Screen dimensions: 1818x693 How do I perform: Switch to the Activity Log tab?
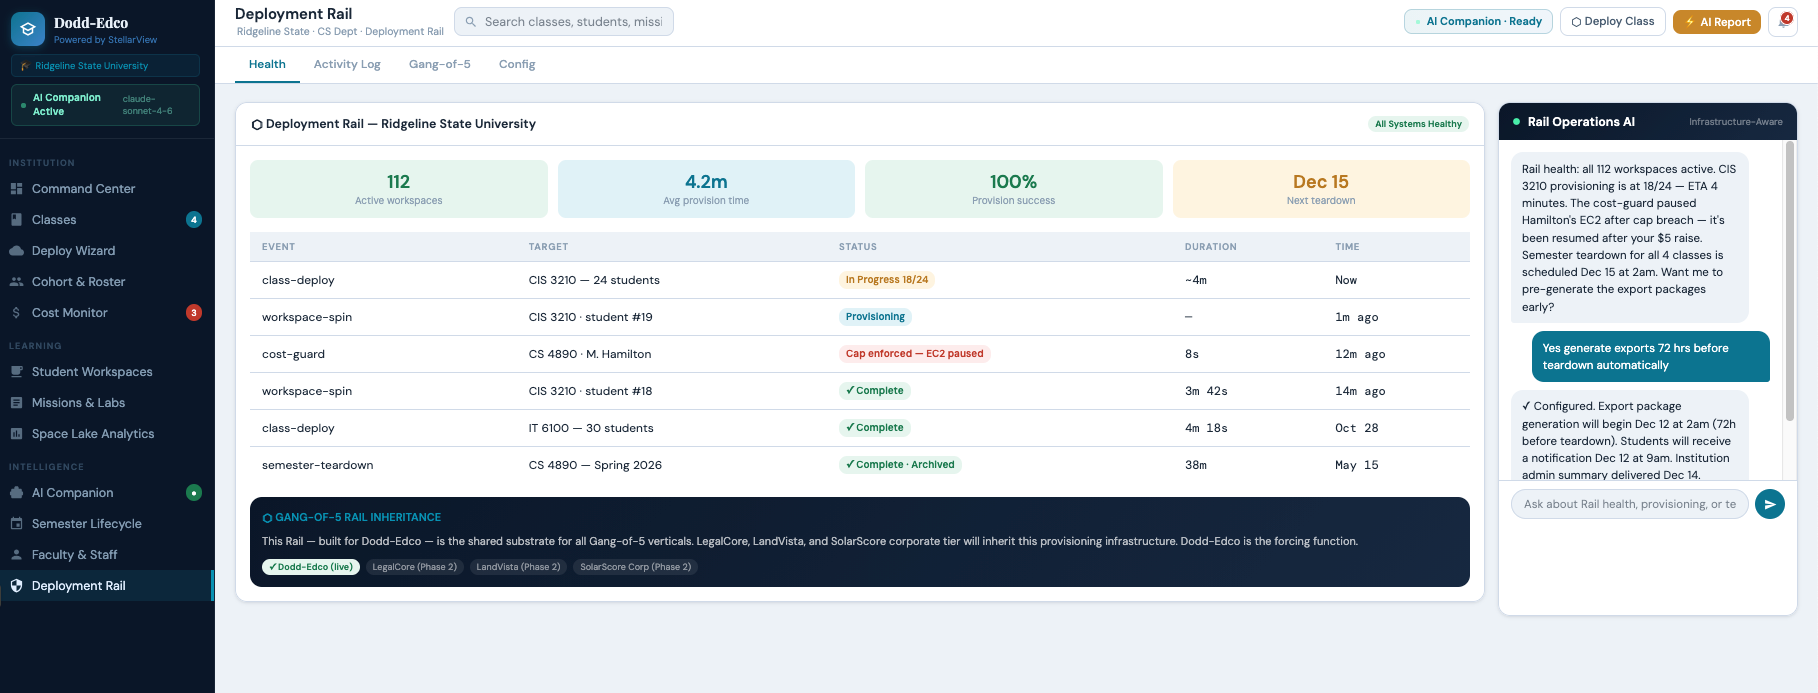[x=347, y=64]
